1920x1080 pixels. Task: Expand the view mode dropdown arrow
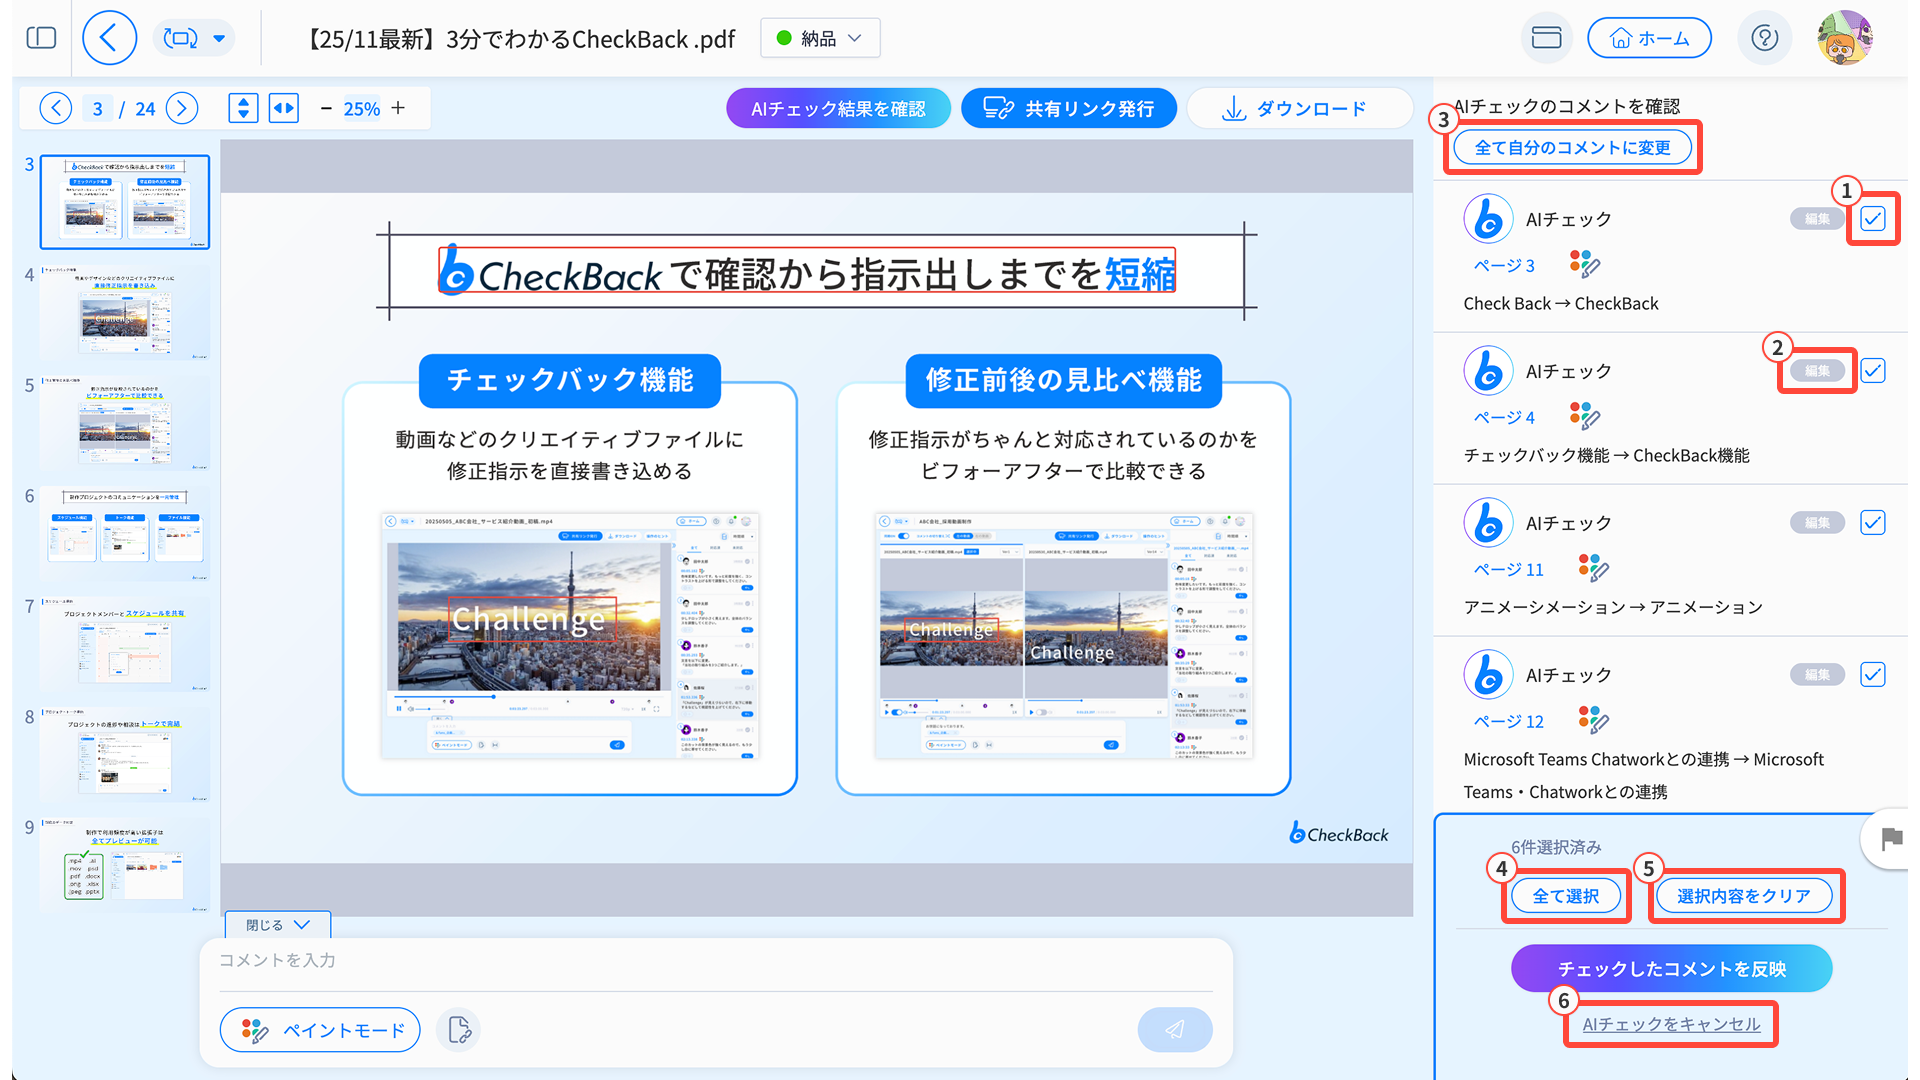click(219, 38)
